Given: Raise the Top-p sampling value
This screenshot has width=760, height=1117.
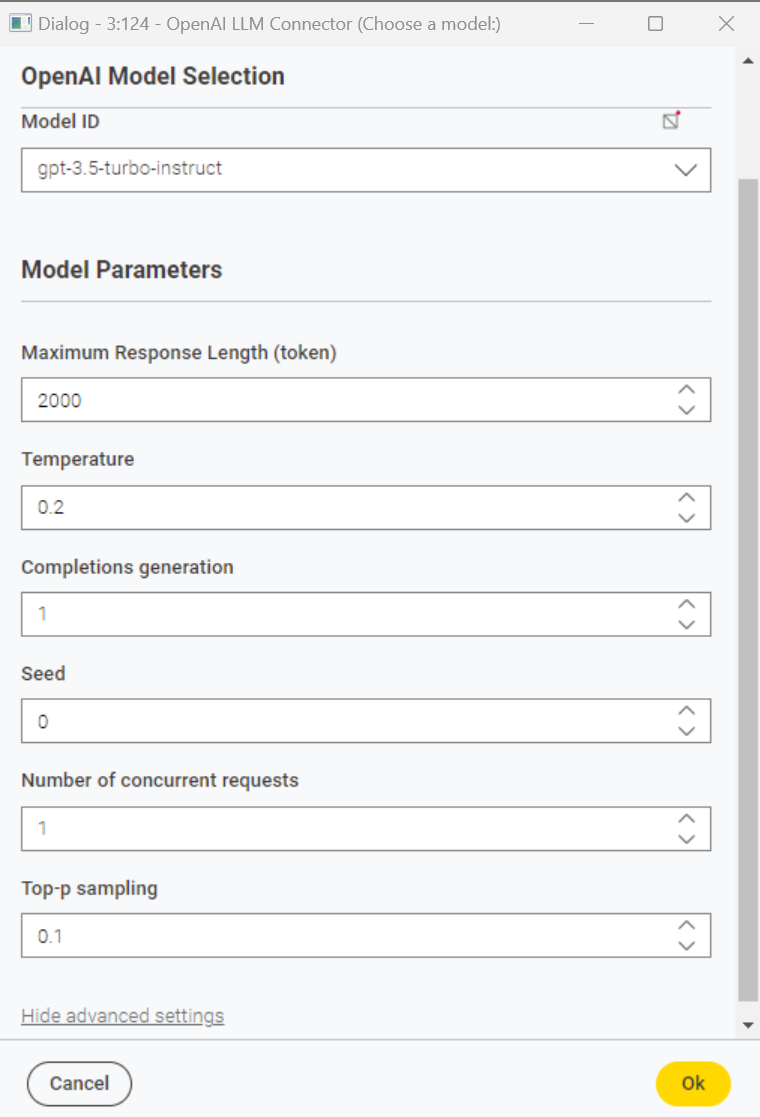Looking at the screenshot, I should pyautogui.click(x=687, y=925).
